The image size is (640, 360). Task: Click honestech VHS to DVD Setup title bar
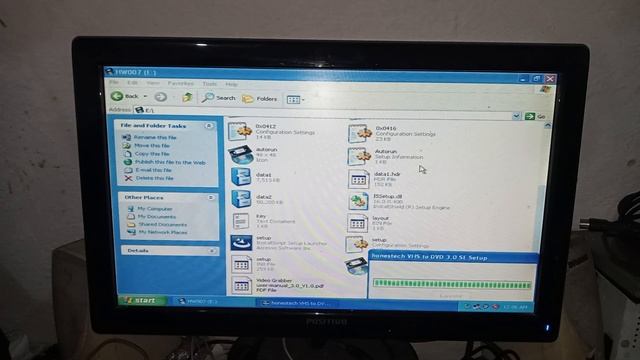coord(452,257)
